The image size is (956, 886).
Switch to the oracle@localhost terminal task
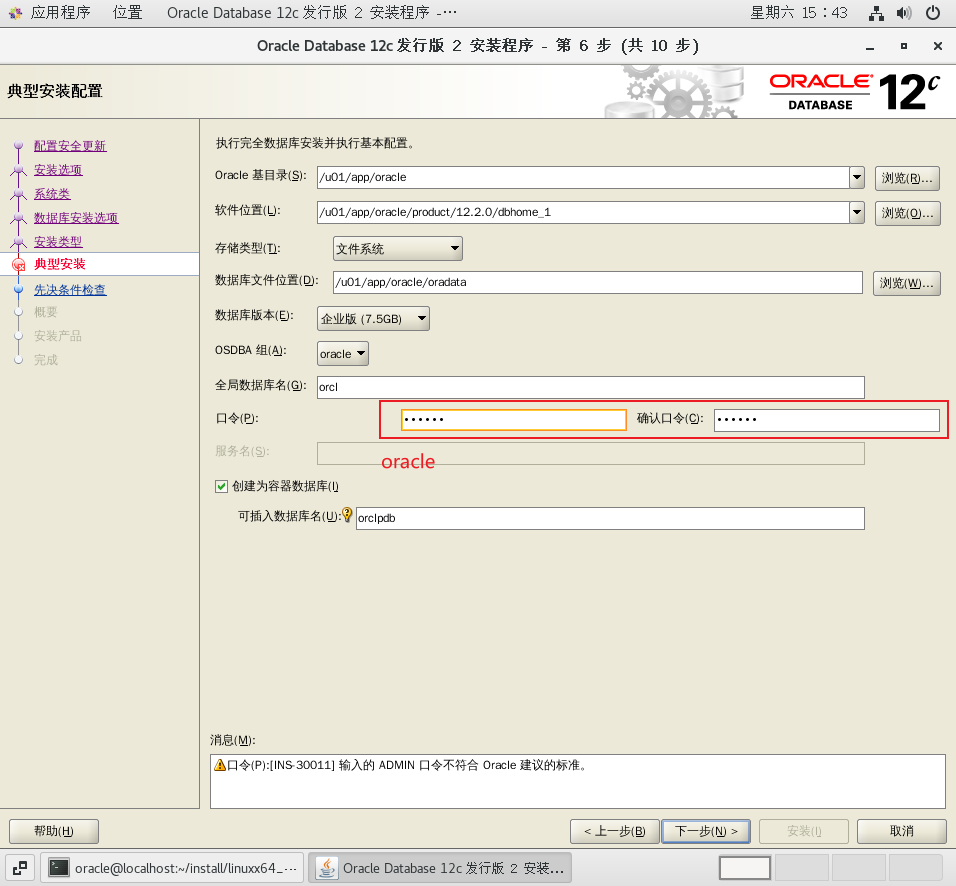(172, 868)
